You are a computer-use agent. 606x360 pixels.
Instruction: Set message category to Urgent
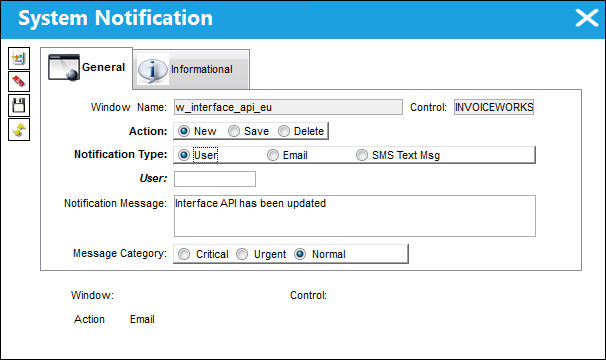click(242, 254)
